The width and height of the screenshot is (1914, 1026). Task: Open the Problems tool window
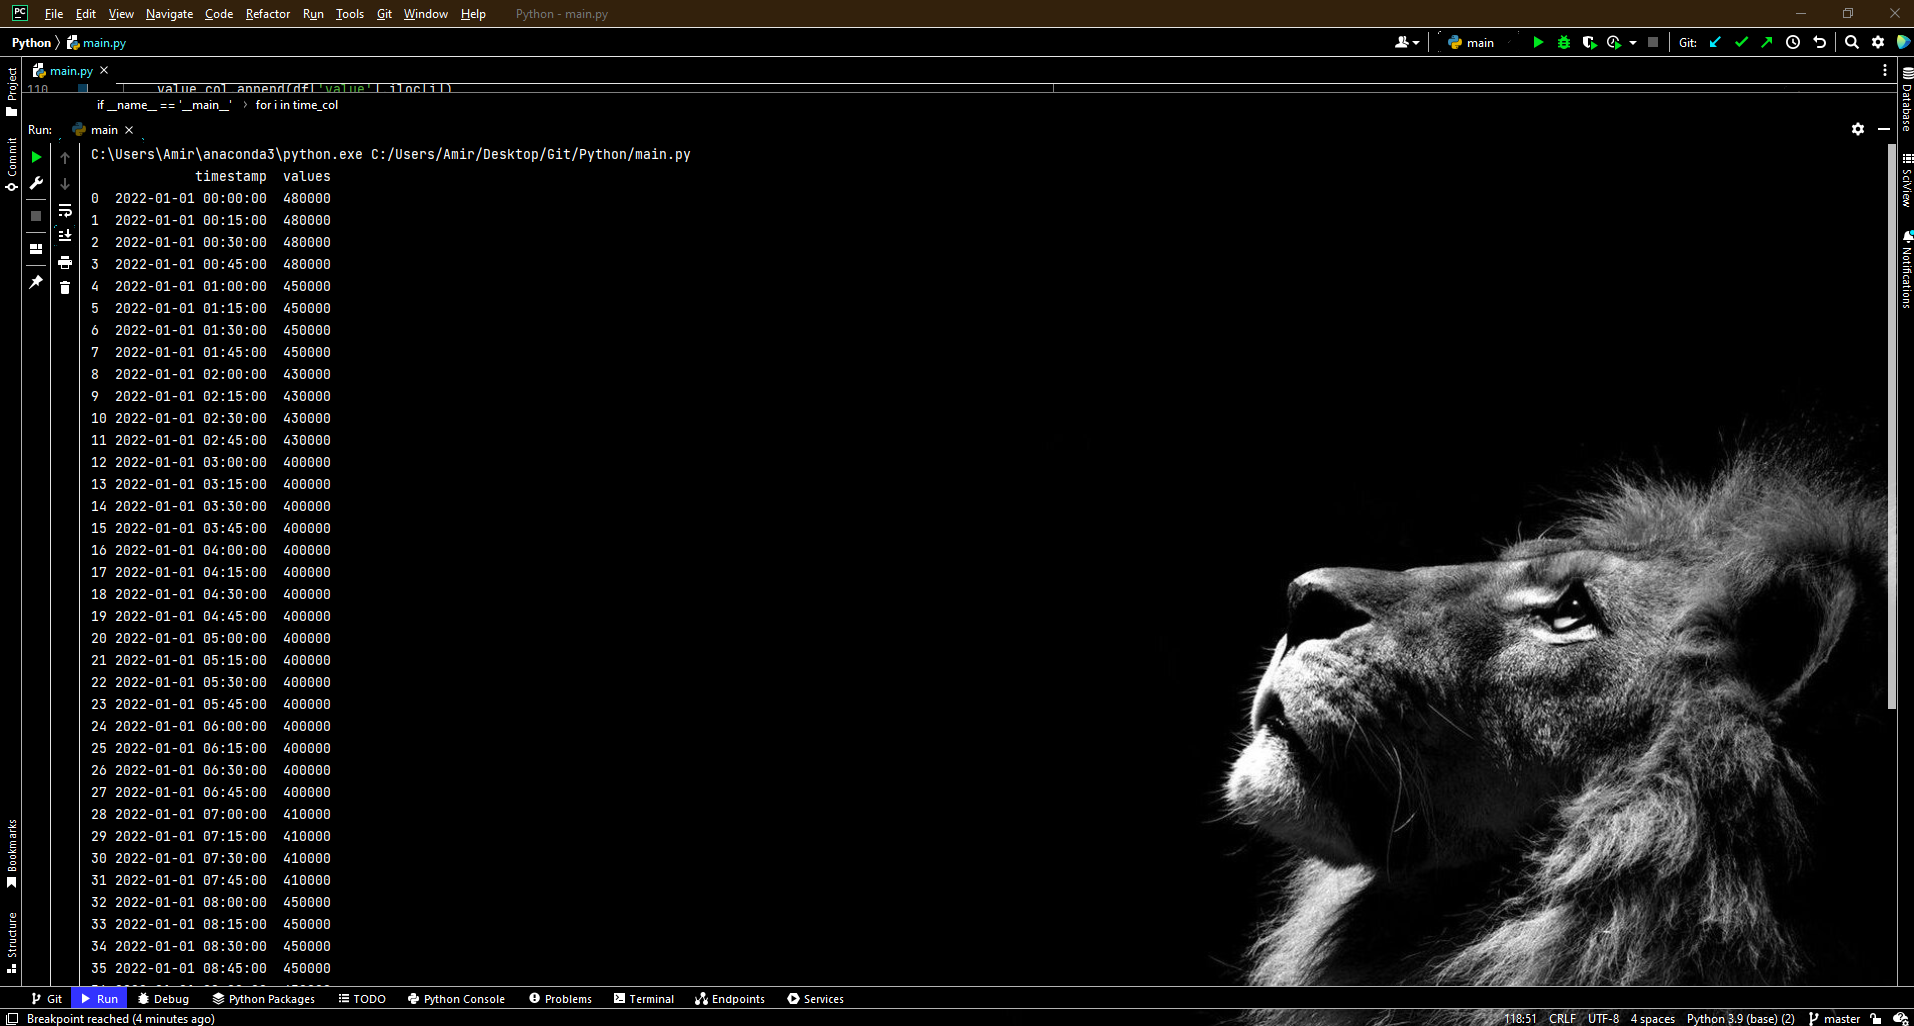coord(560,998)
